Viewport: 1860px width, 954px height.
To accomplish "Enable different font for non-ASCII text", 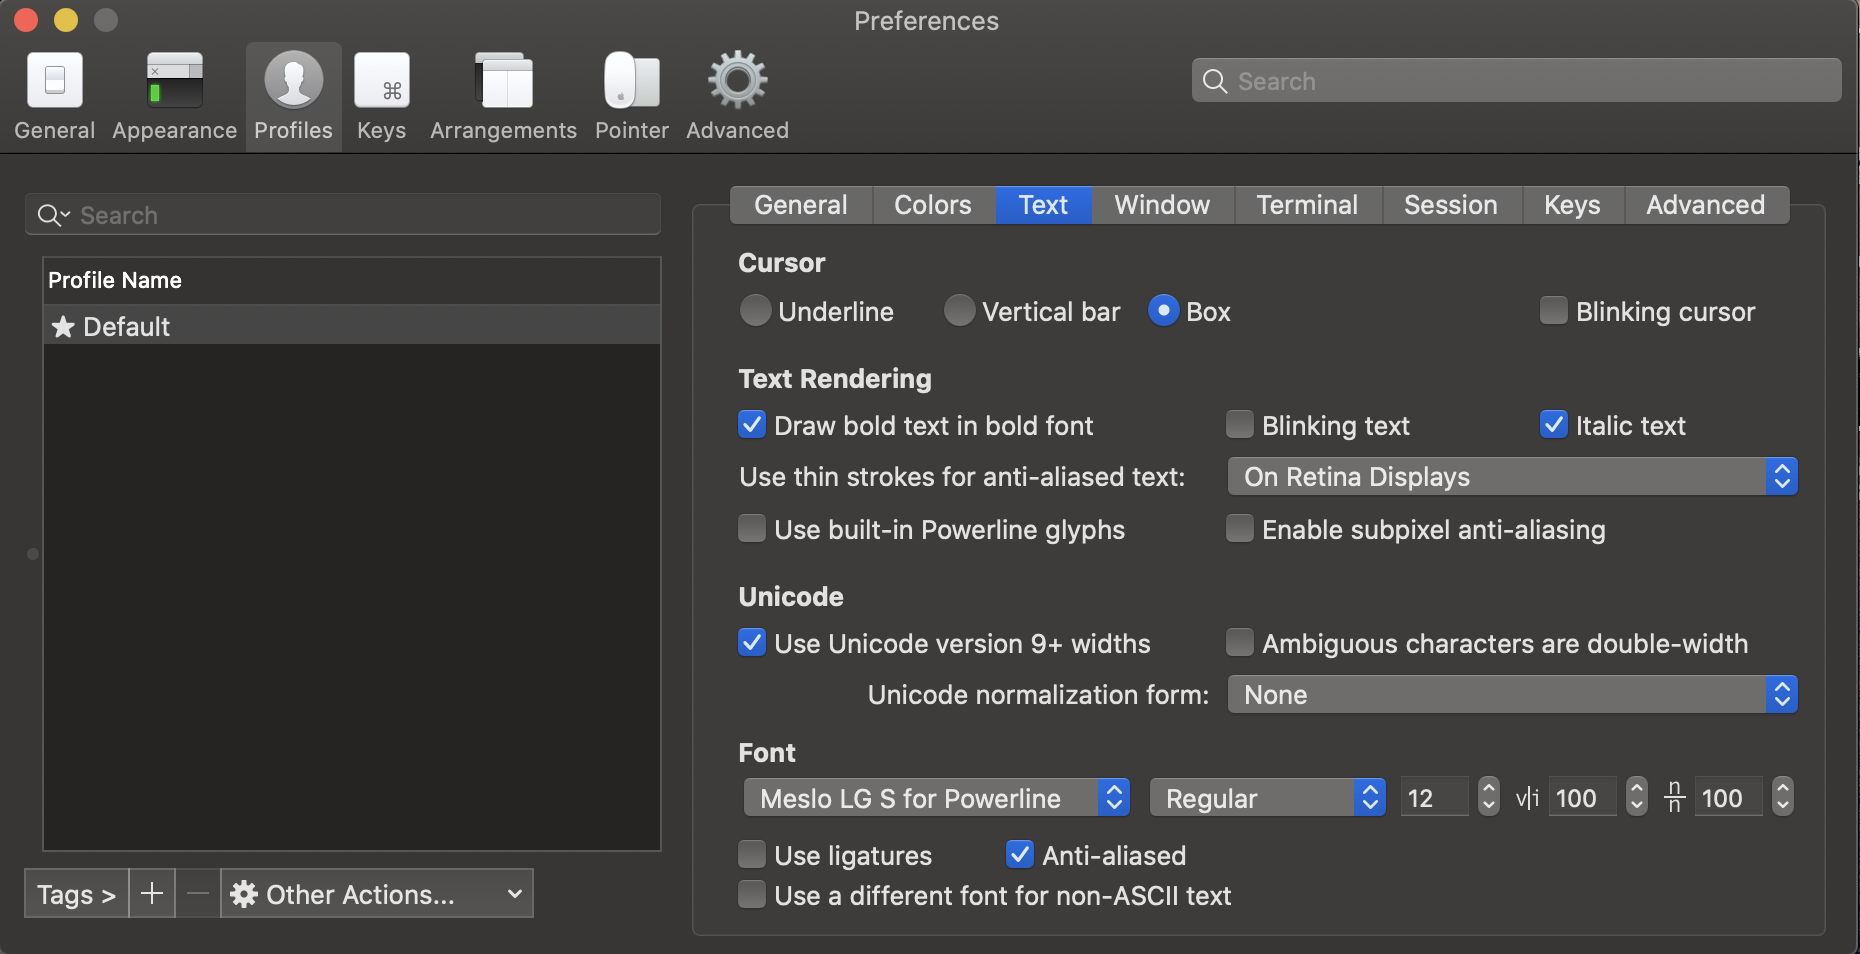I will pyautogui.click(x=752, y=895).
